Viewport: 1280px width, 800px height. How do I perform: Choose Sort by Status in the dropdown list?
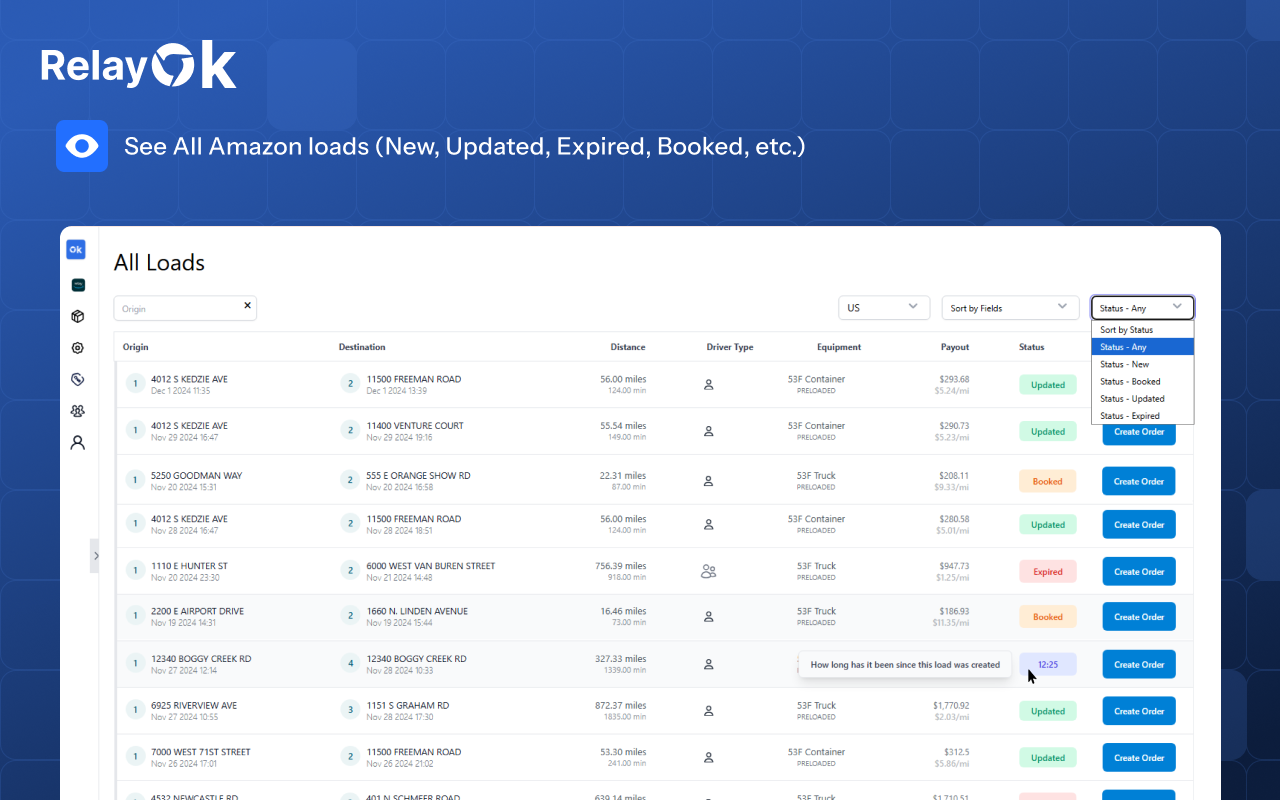click(x=1142, y=330)
